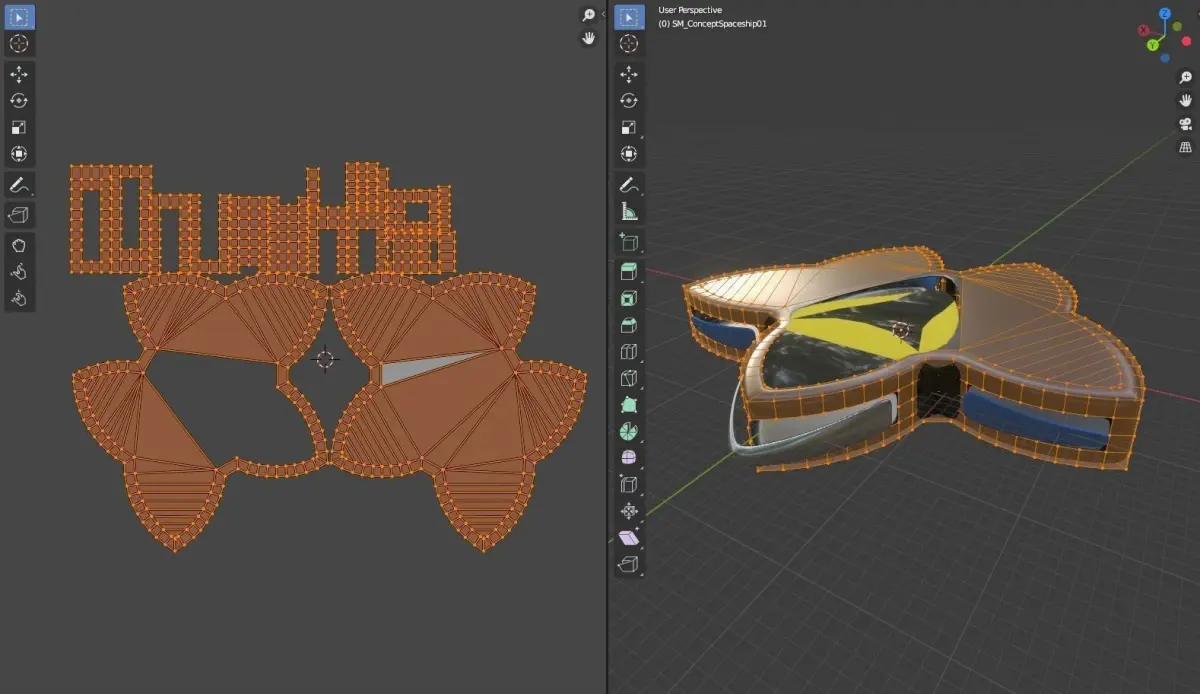The image size is (1200, 694).
Task: Click the pan hand in 3D viewport
Action: coord(1185,100)
